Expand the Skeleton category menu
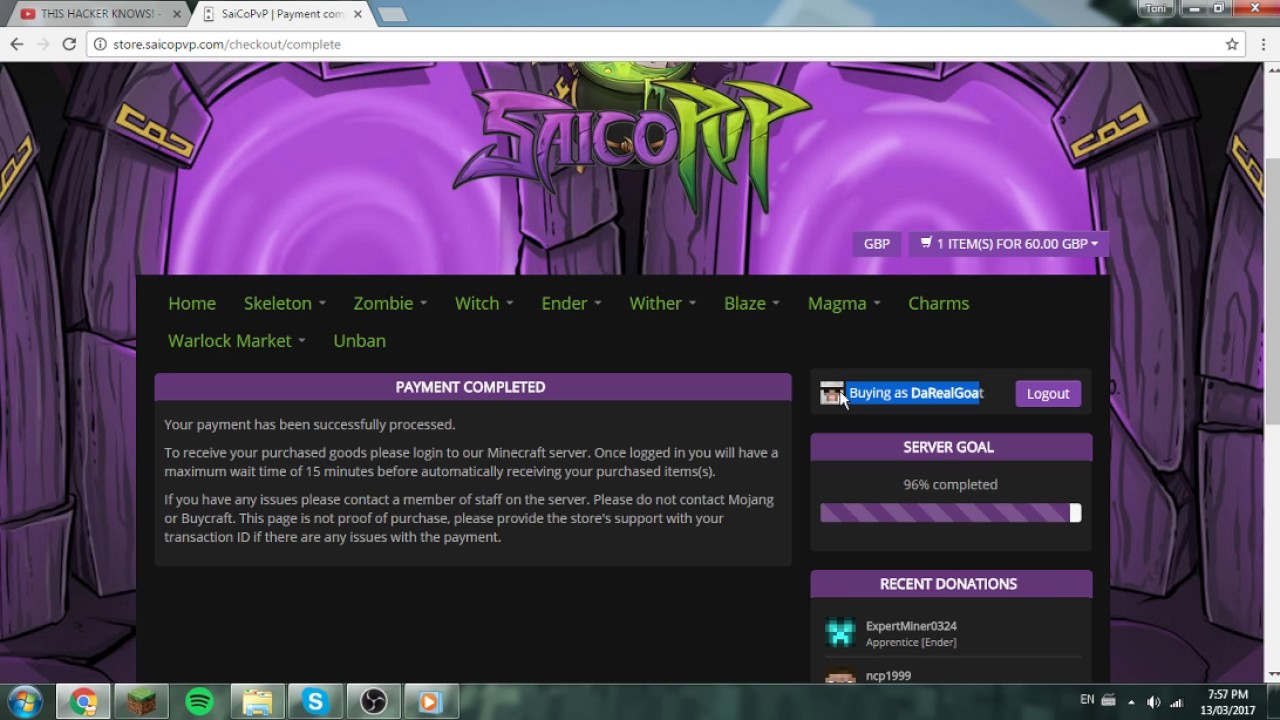Viewport: 1280px width, 720px height. coord(285,303)
